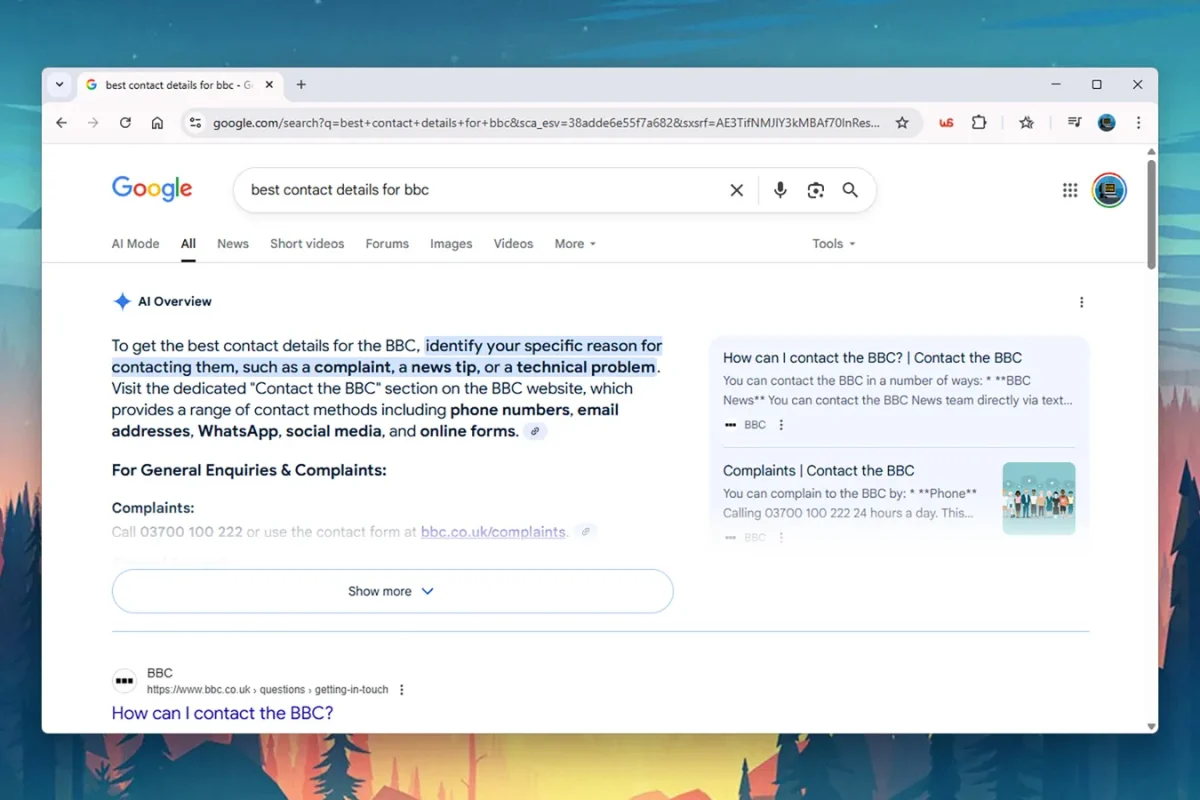Viewport: 1200px width, 800px height.
Task: Open the Extensions puzzle icon
Action: (979, 123)
